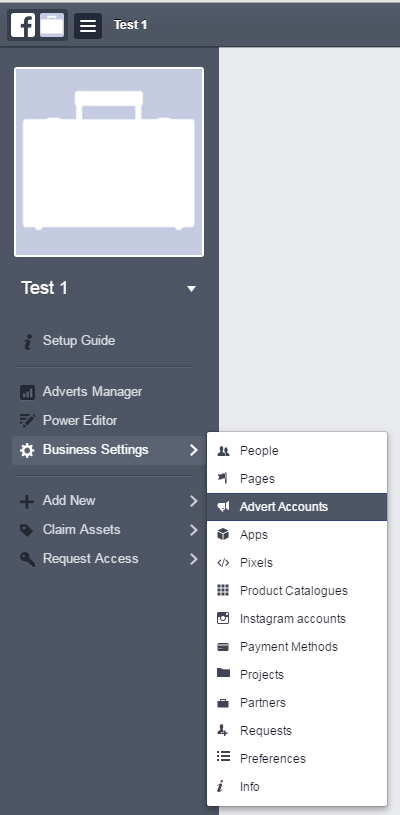The height and width of the screenshot is (815, 400).
Task: Click the Apps cube icon
Action: (223, 534)
